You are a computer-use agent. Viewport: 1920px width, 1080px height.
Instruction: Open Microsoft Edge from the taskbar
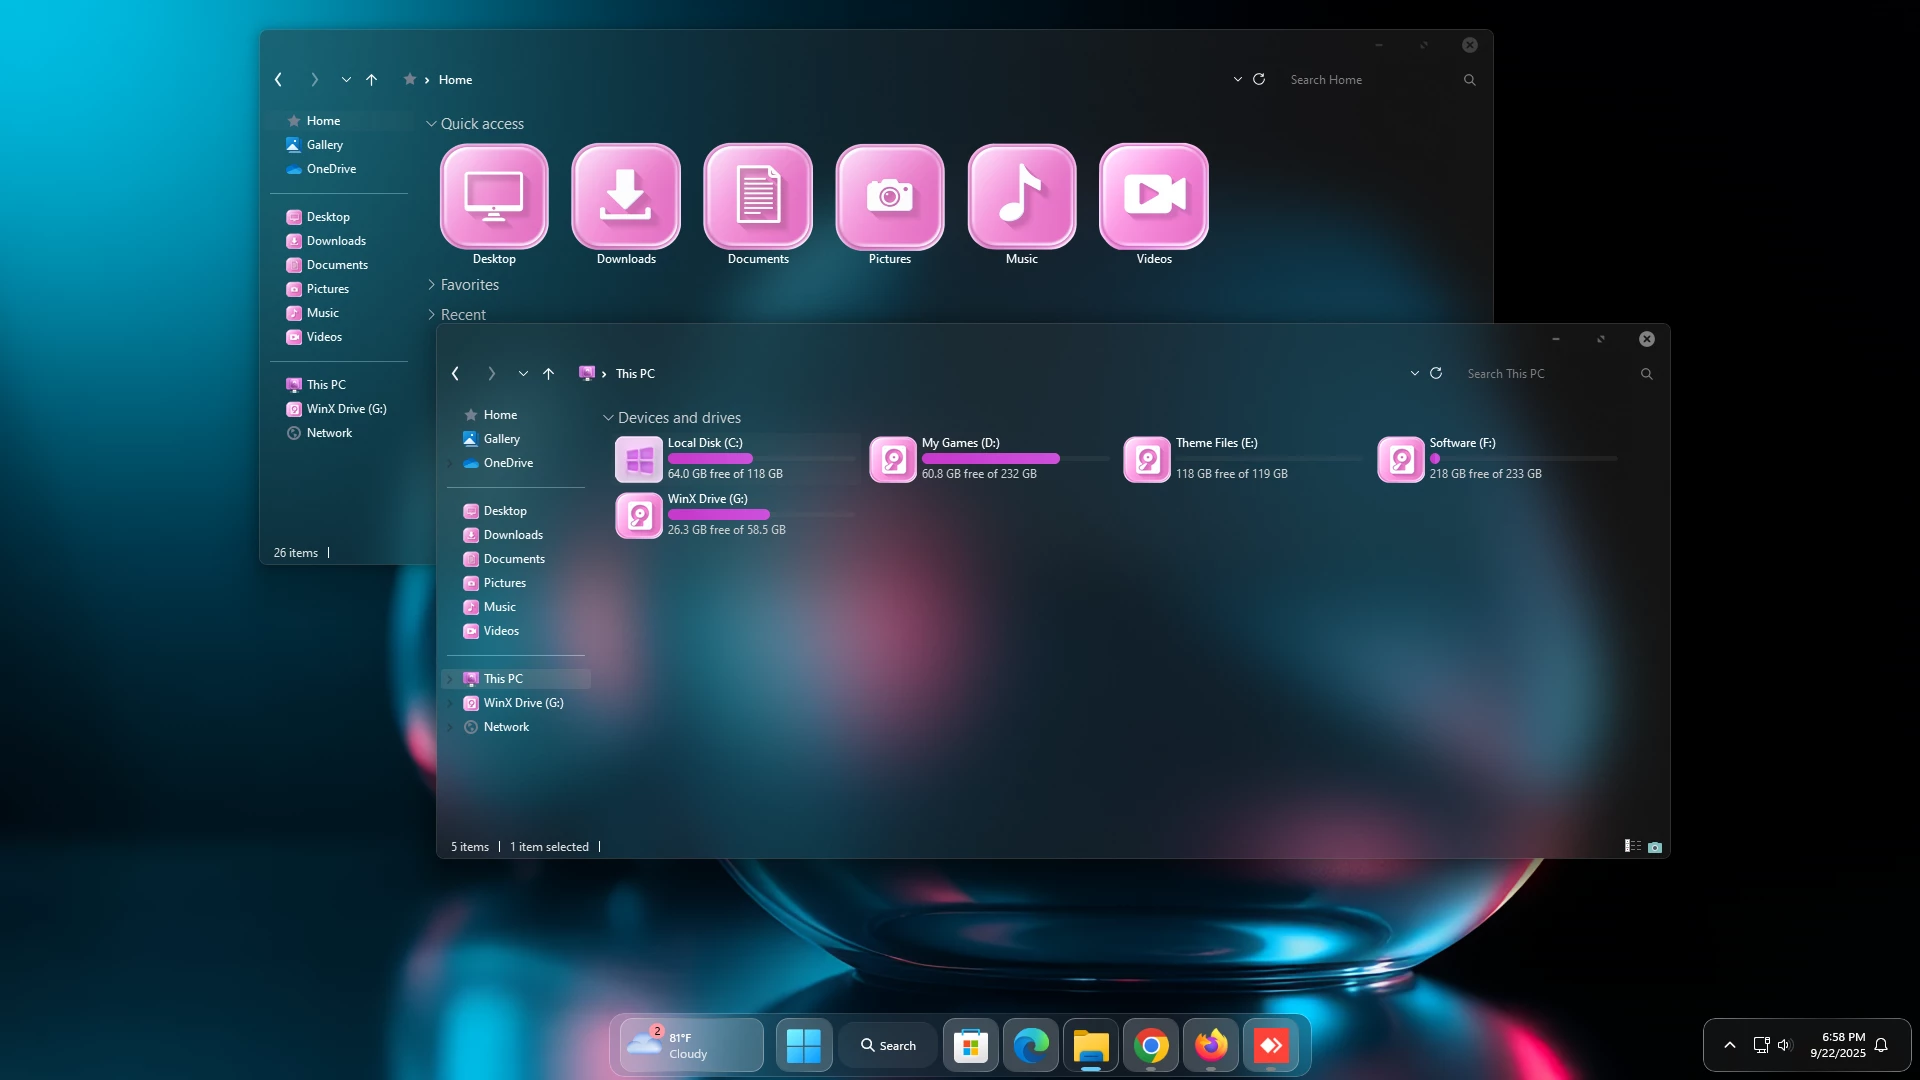point(1031,1045)
